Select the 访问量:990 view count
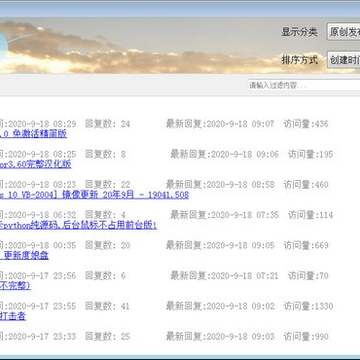This screenshot has width=360, height=360. click(x=306, y=336)
